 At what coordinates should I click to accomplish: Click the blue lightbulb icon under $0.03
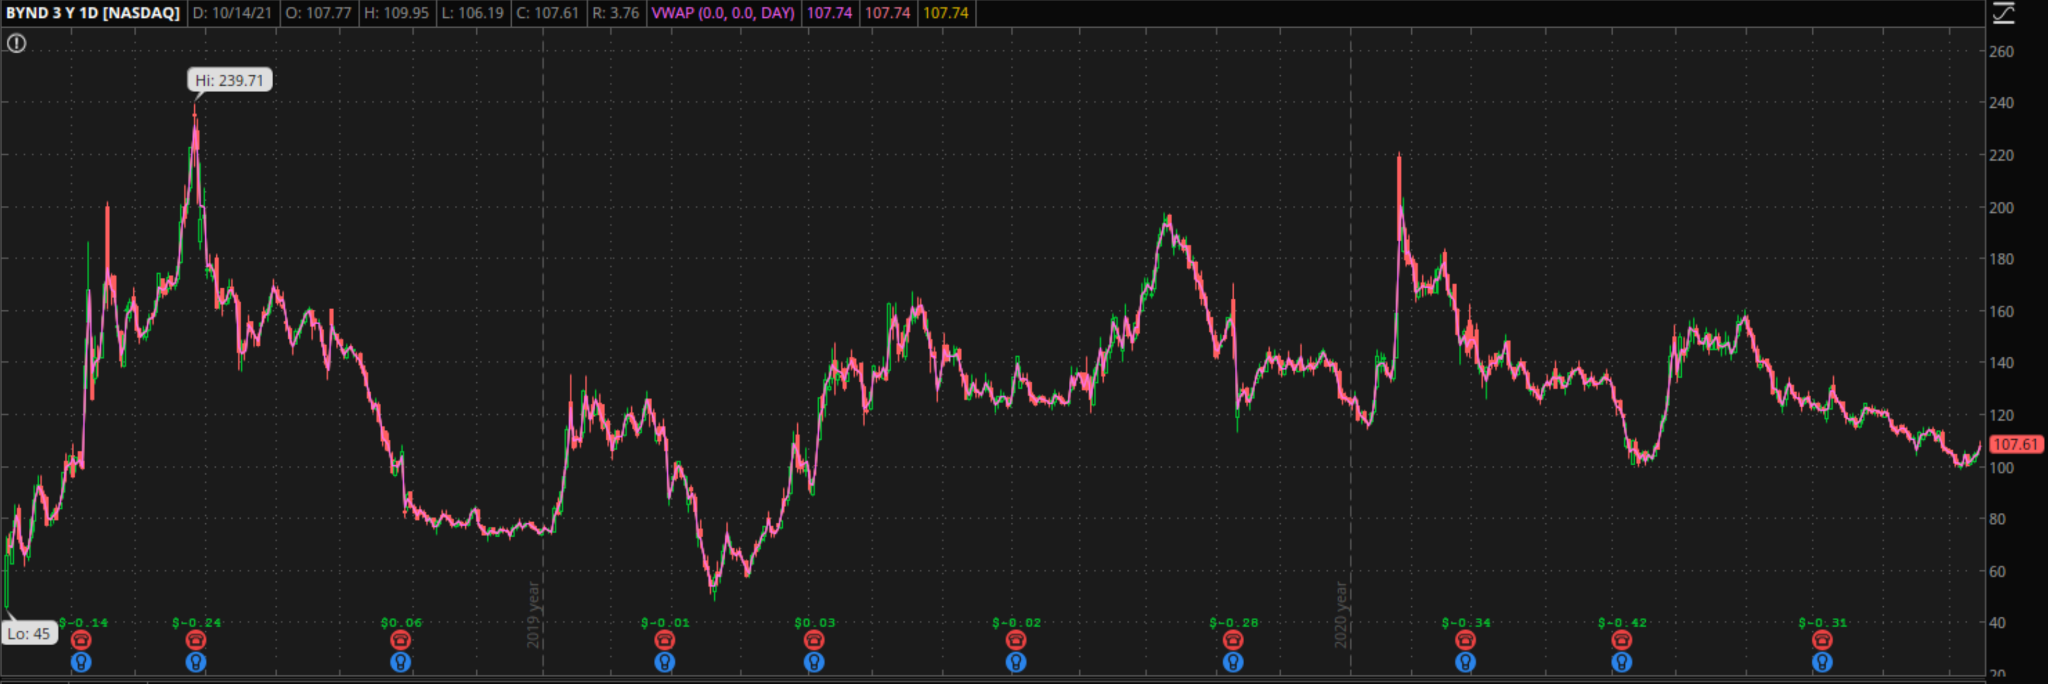(814, 662)
